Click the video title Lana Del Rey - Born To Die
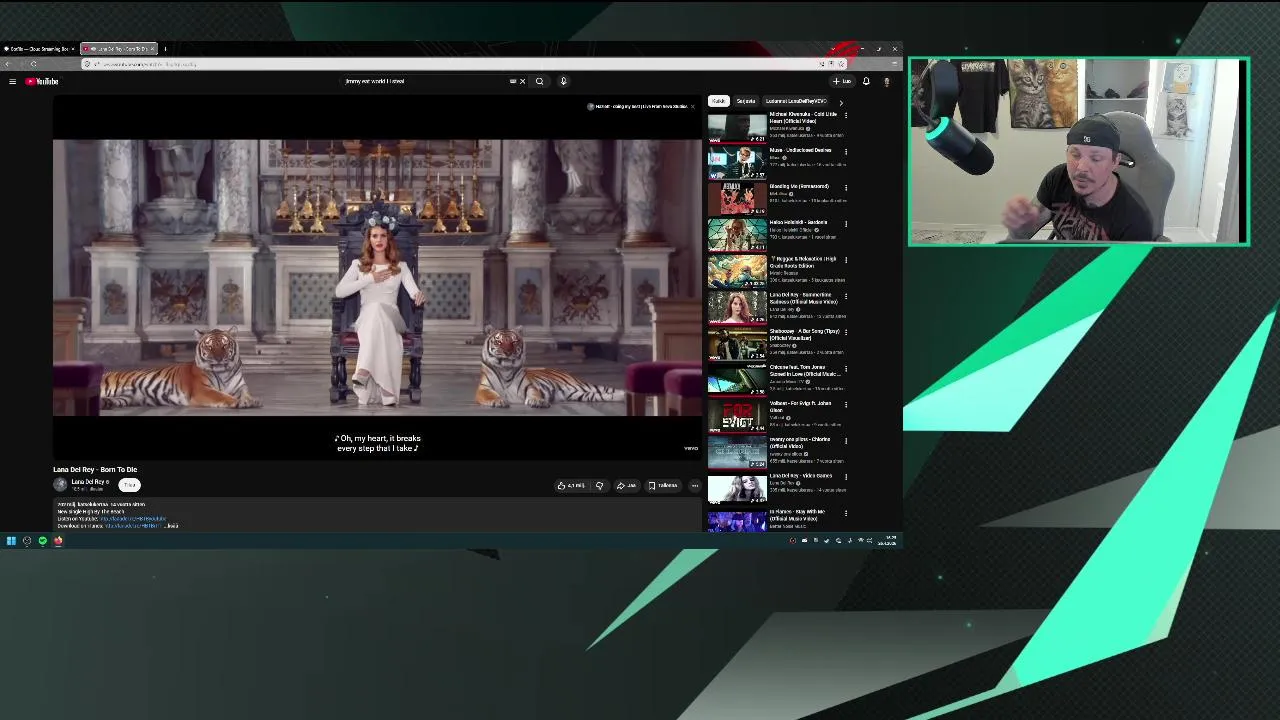1280x720 pixels. pos(95,469)
